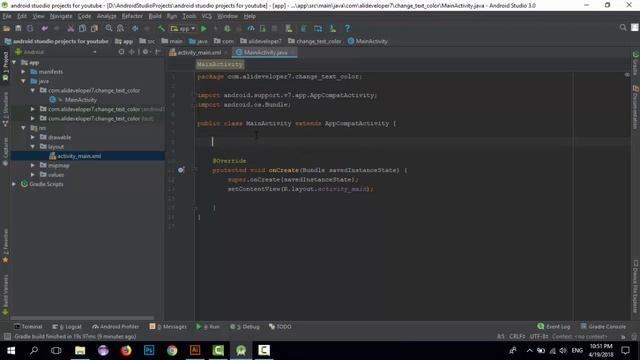This screenshot has height=360, width=640.
Task: Debug the app with the bug icon
Action: tap(227, 29)
